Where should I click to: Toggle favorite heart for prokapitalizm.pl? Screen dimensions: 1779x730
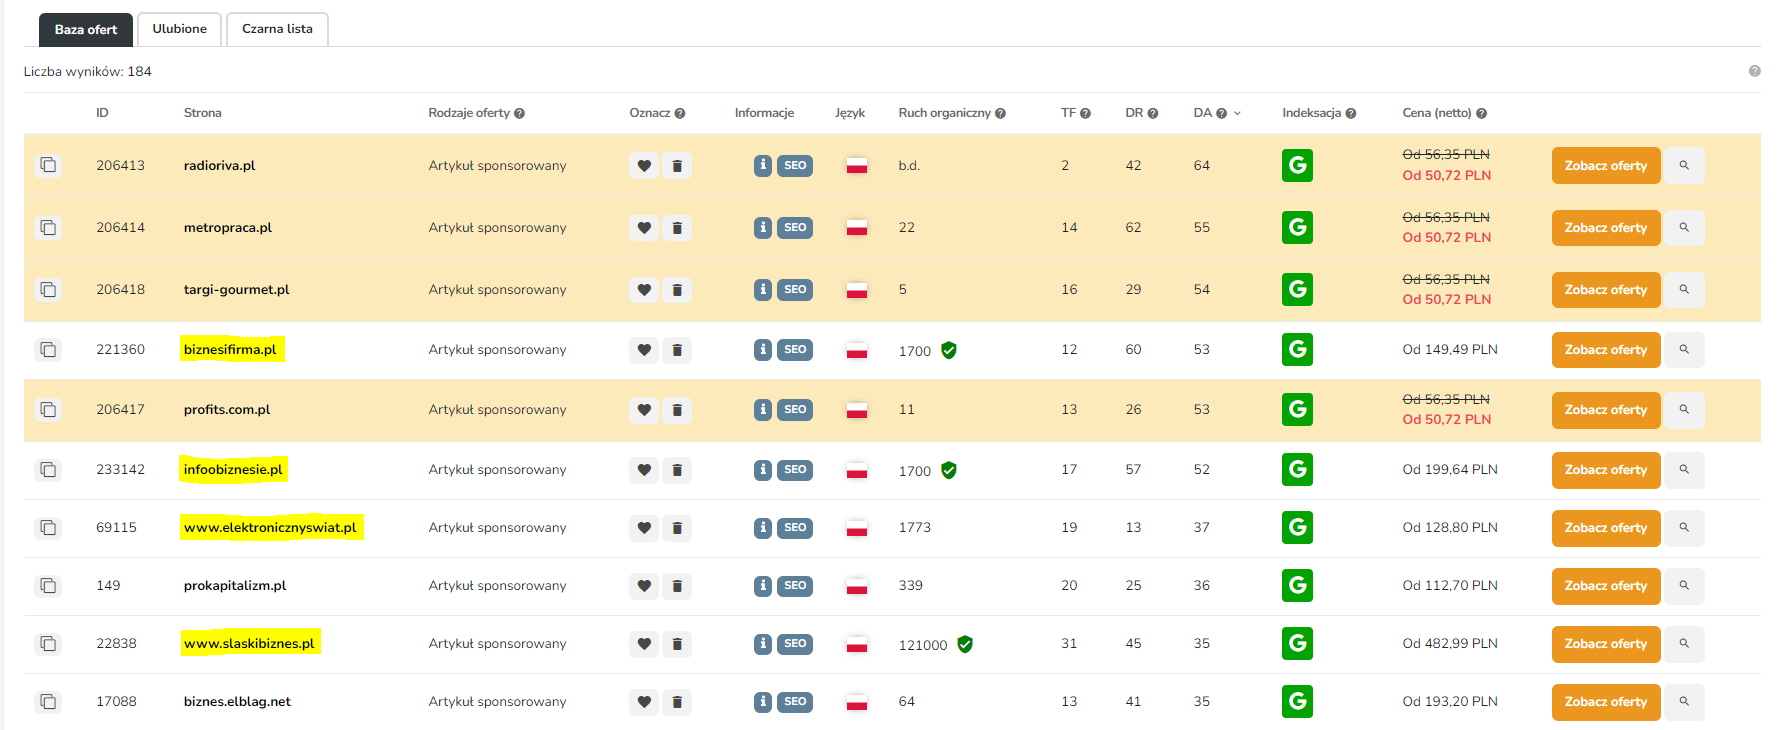(644, 586)
